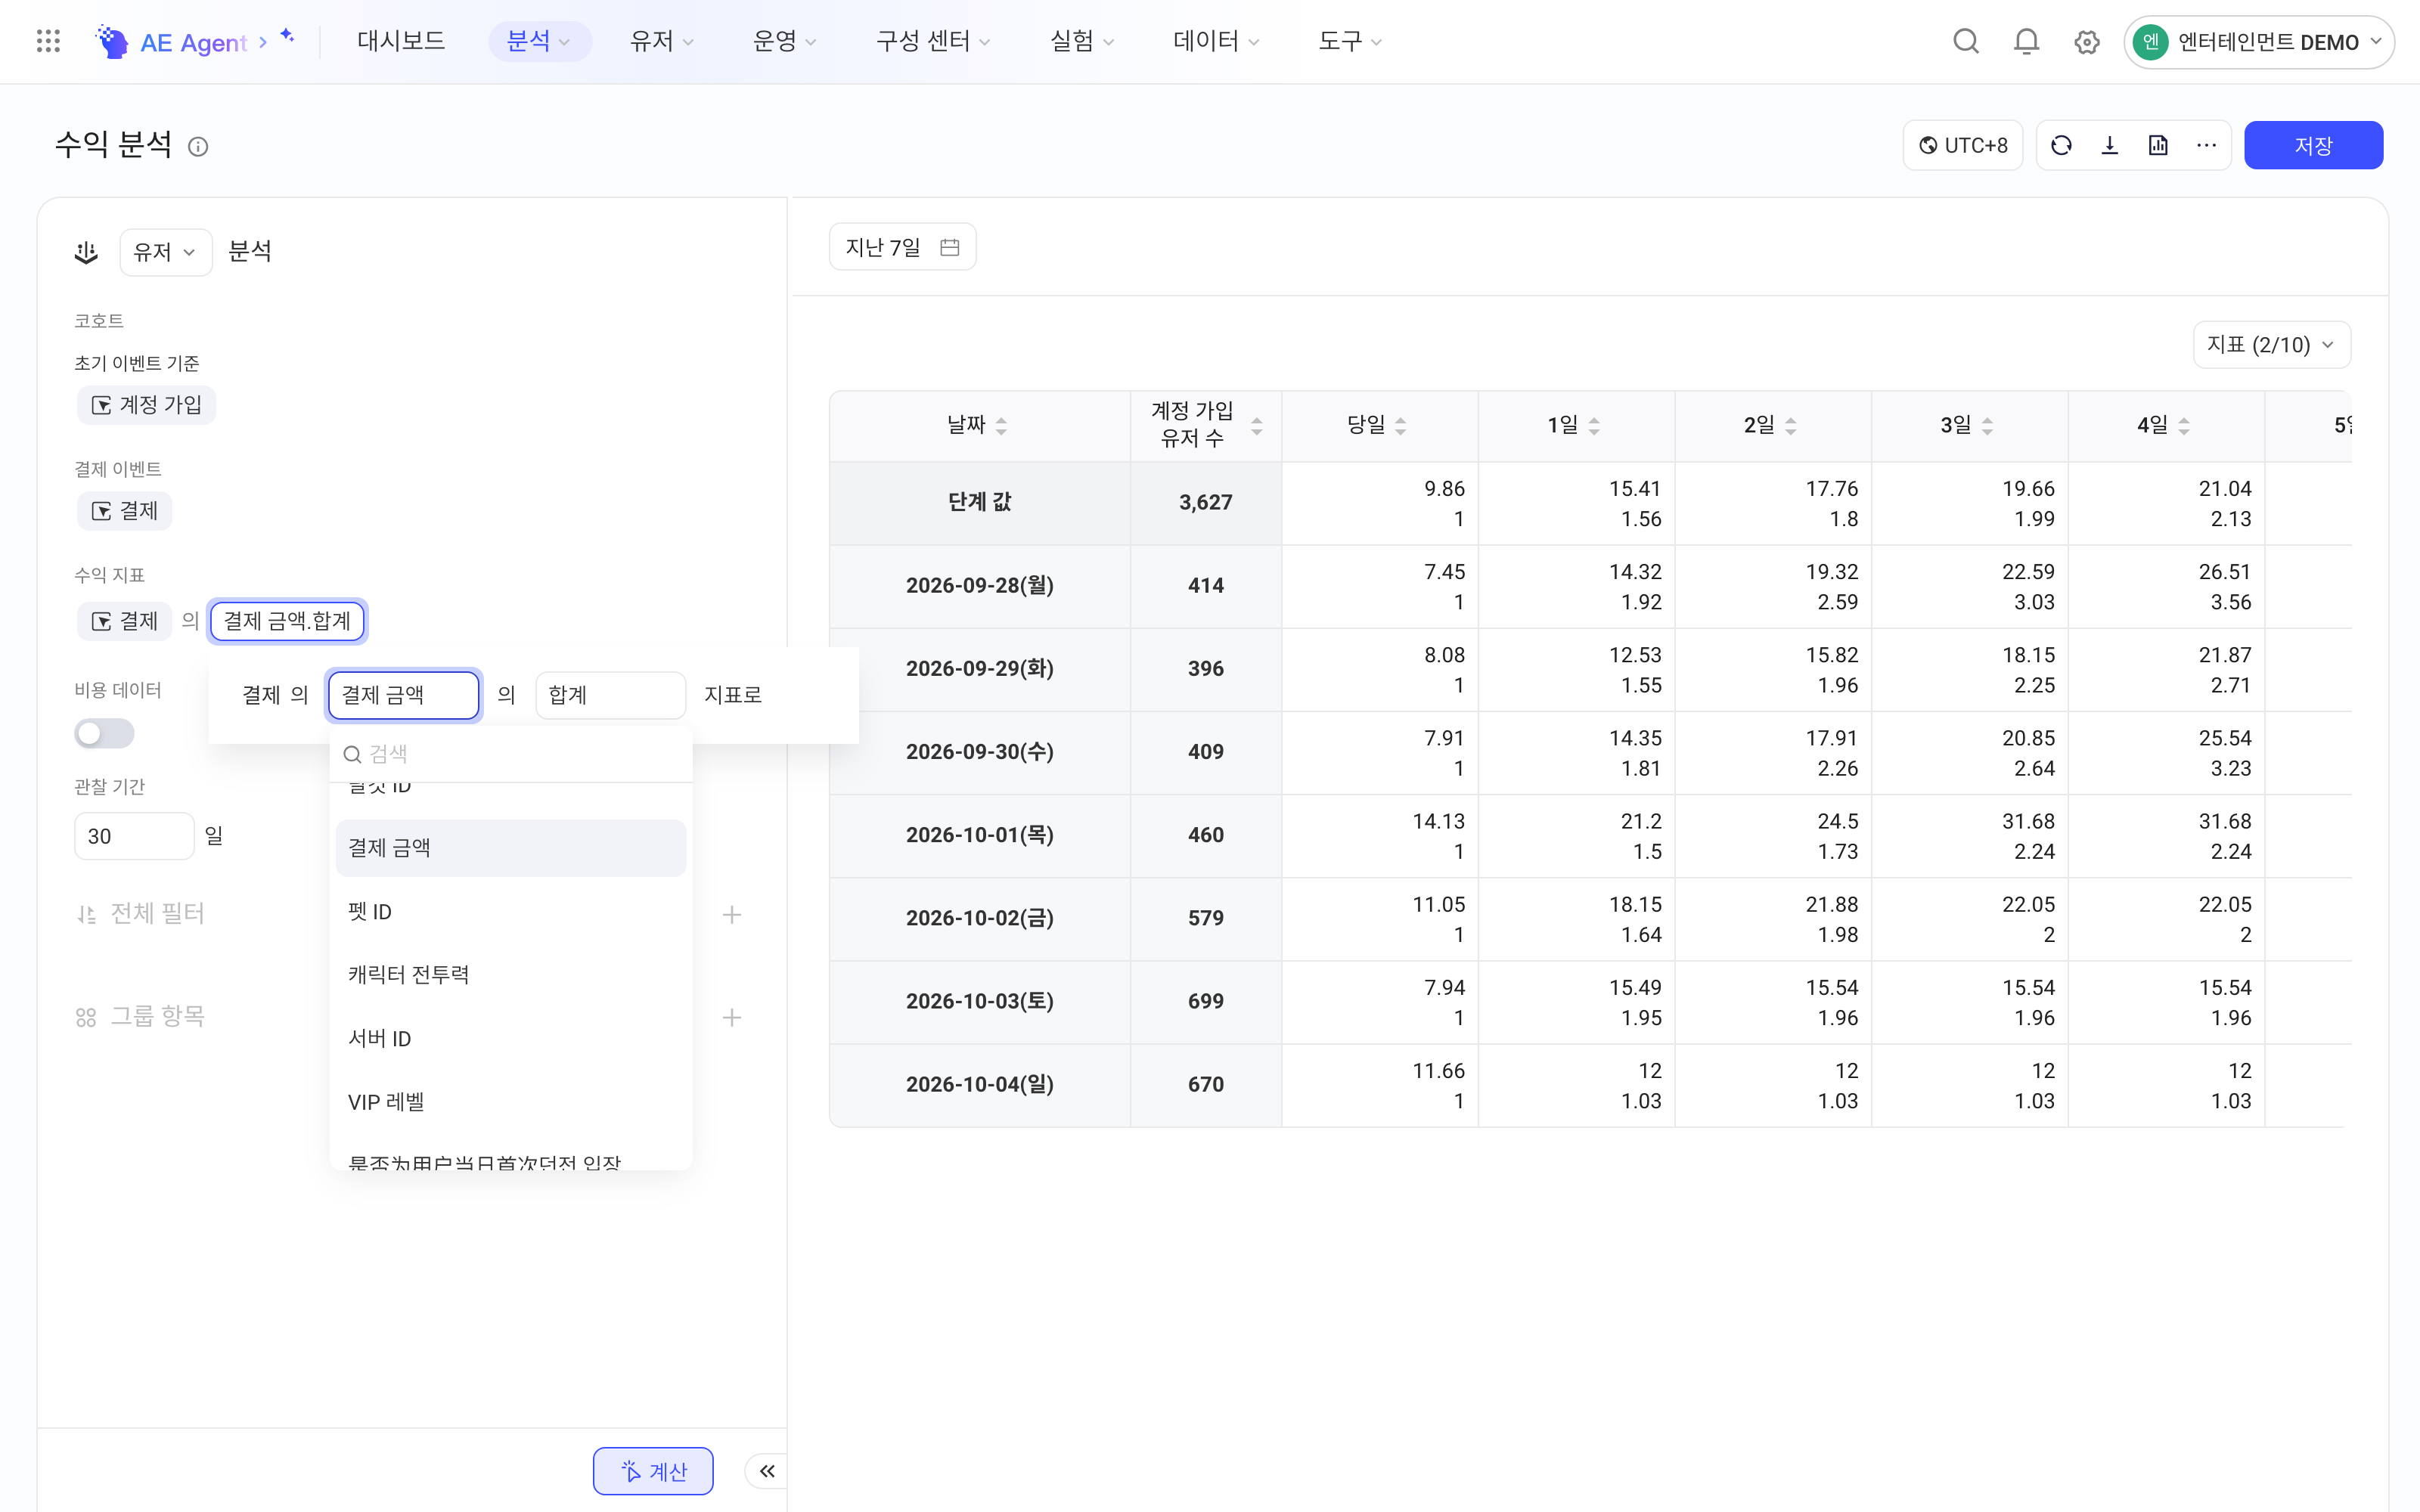Open the 유저 analysis subject dropdown
Viewport: 2420px width, 1512px height.
point(165,252)
